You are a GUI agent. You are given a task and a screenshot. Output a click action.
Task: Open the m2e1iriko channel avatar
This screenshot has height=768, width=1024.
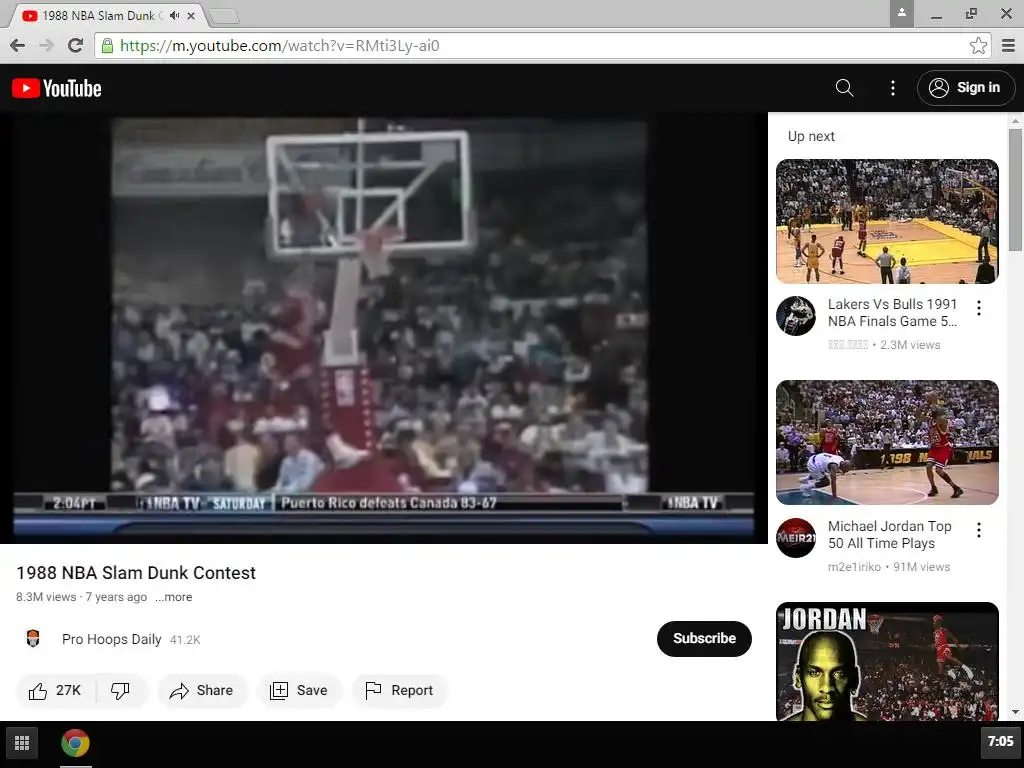795,537
